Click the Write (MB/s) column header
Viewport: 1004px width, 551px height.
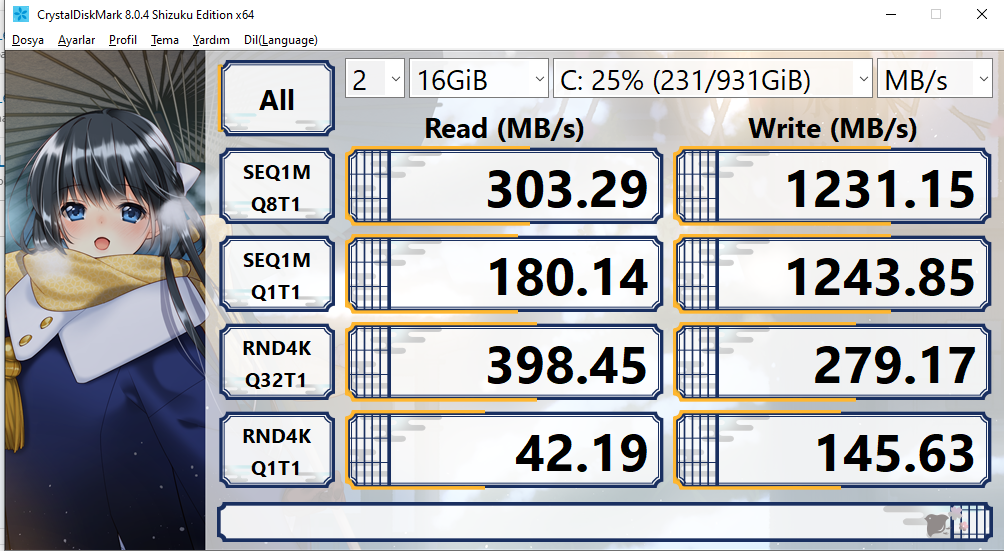tap(832, 128)
